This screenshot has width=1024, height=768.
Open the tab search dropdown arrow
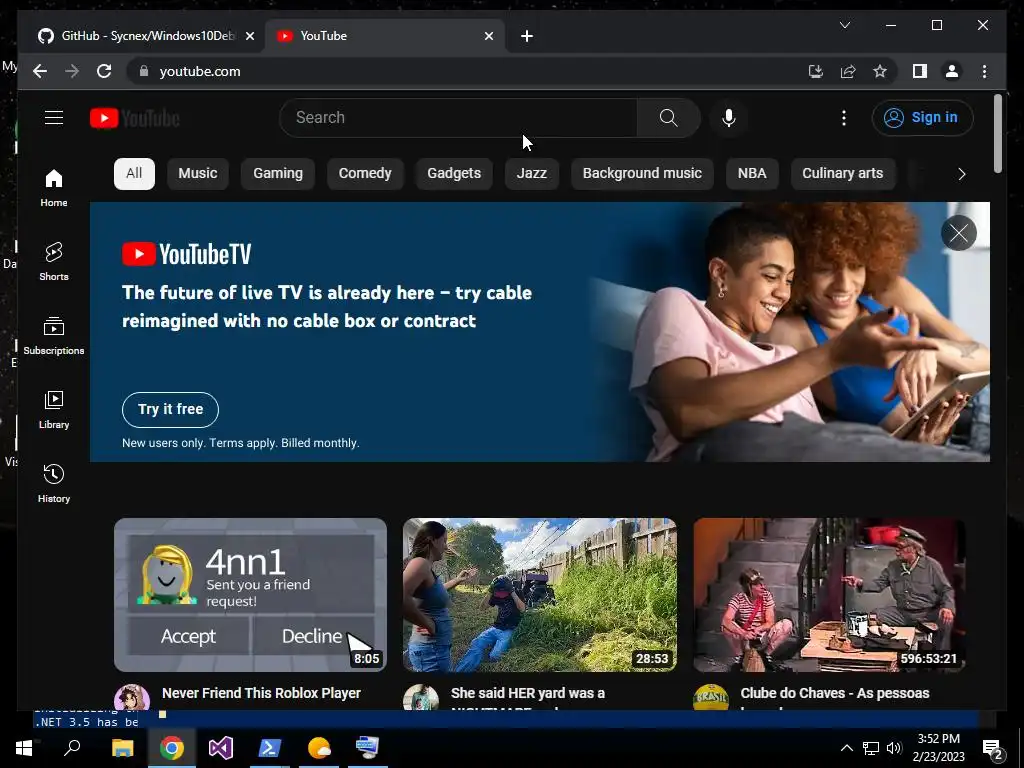click(x=844, y=25)
